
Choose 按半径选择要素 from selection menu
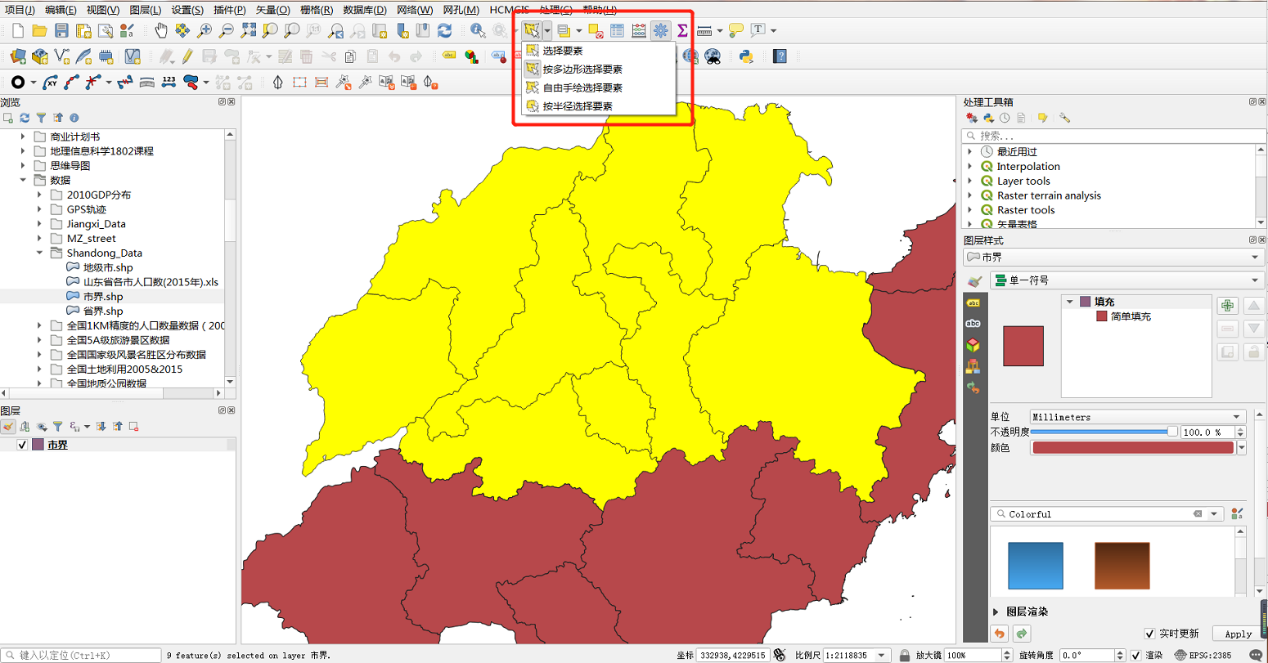tap(577, 106)
